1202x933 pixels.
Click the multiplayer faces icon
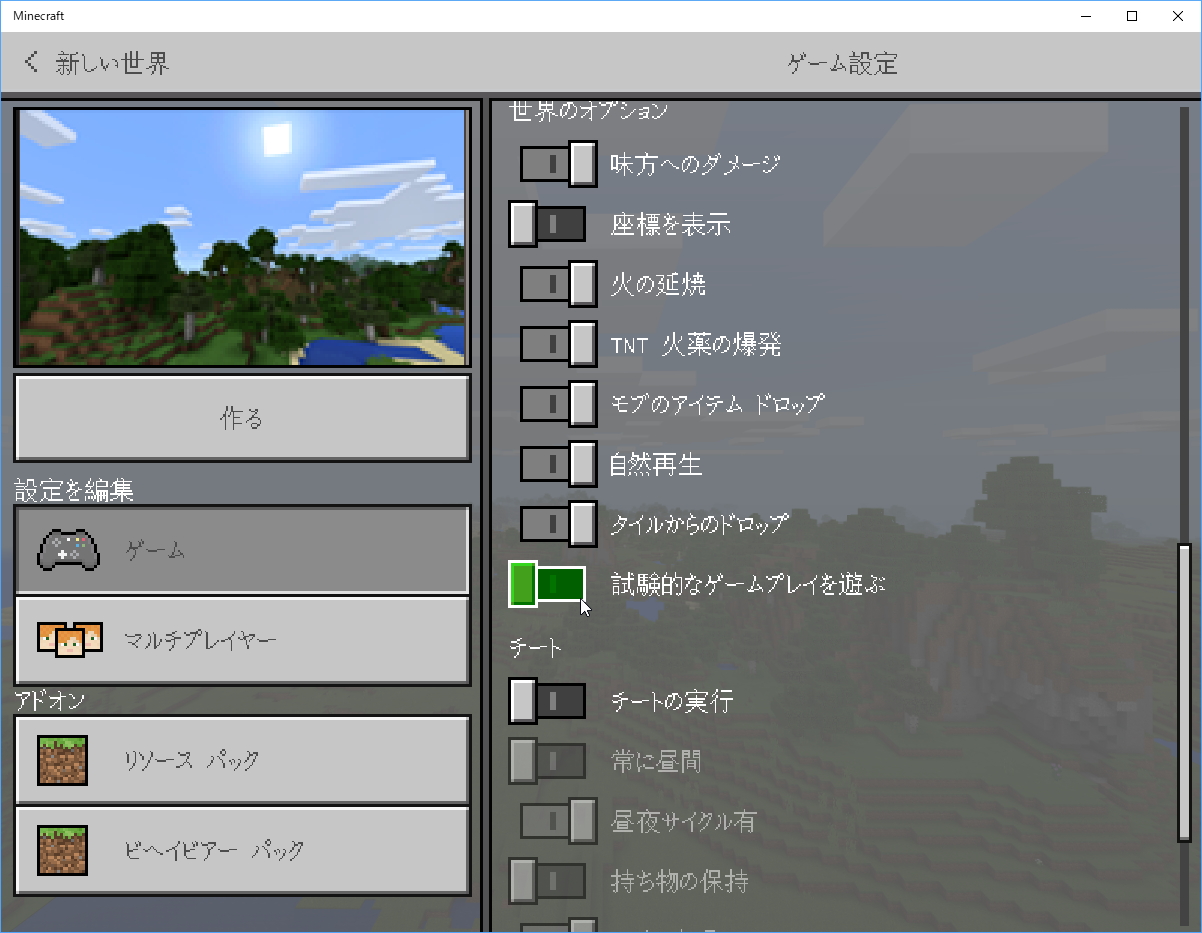coord(69,640)
